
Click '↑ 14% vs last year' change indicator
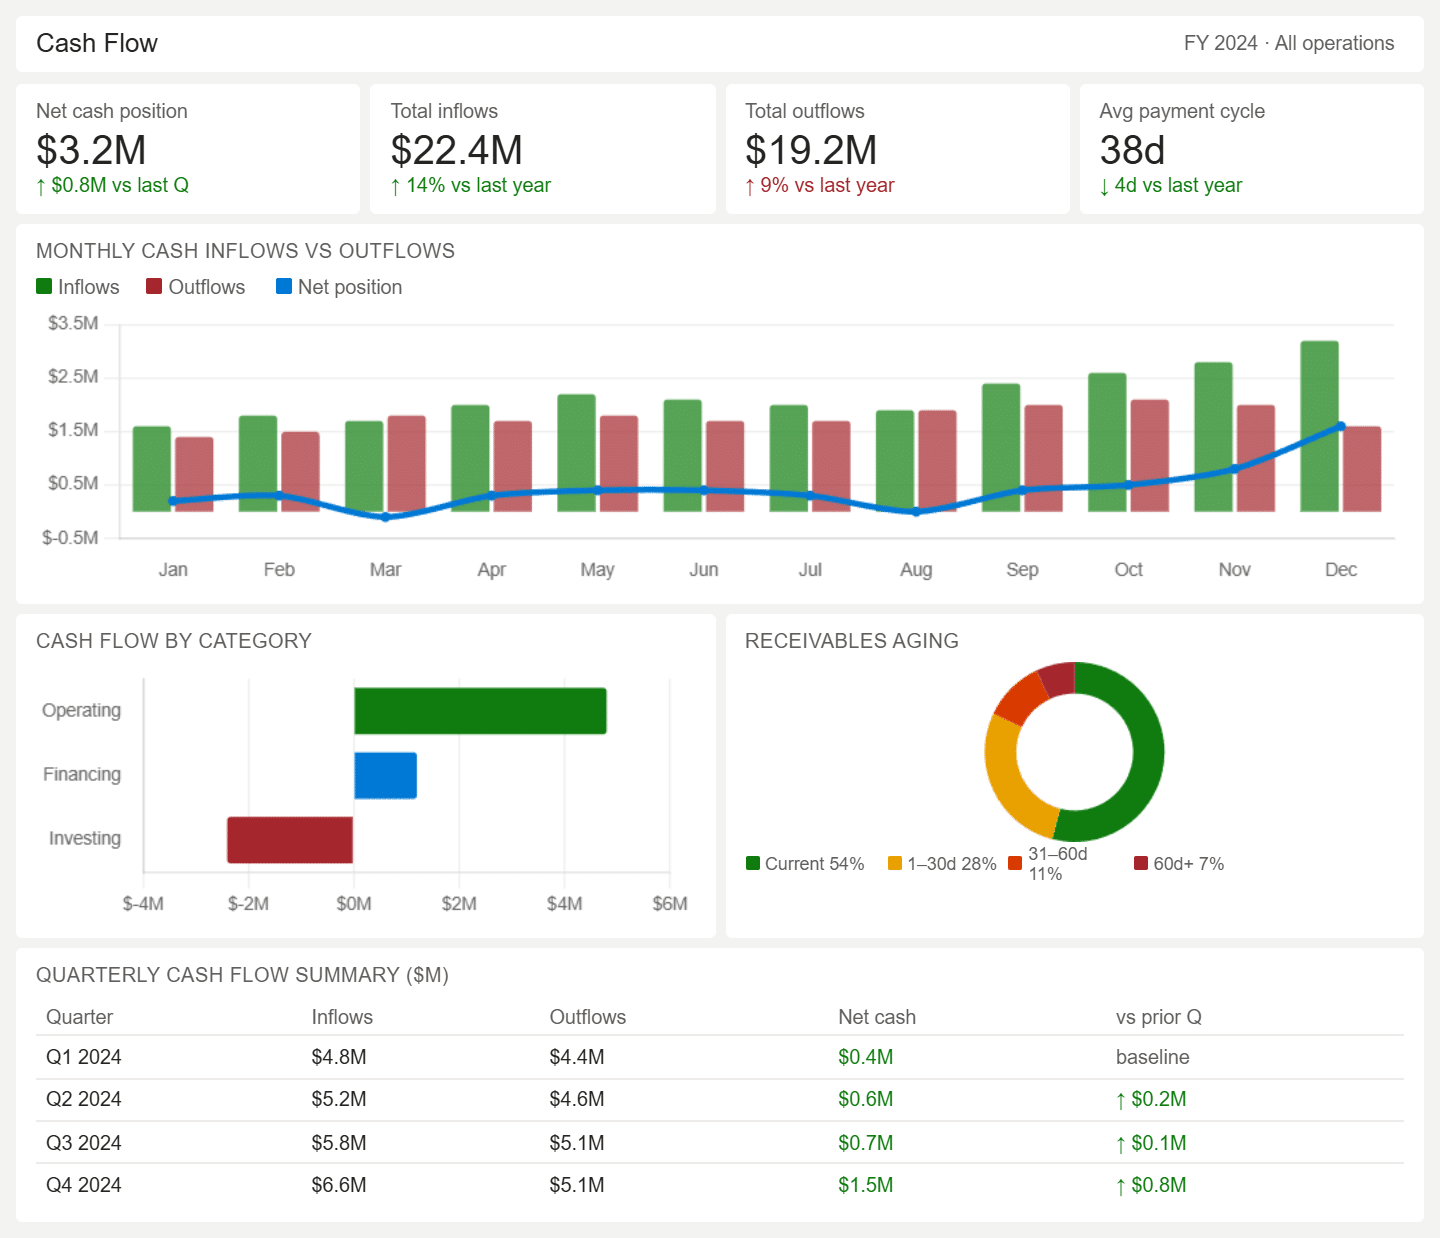click(471, 185)
